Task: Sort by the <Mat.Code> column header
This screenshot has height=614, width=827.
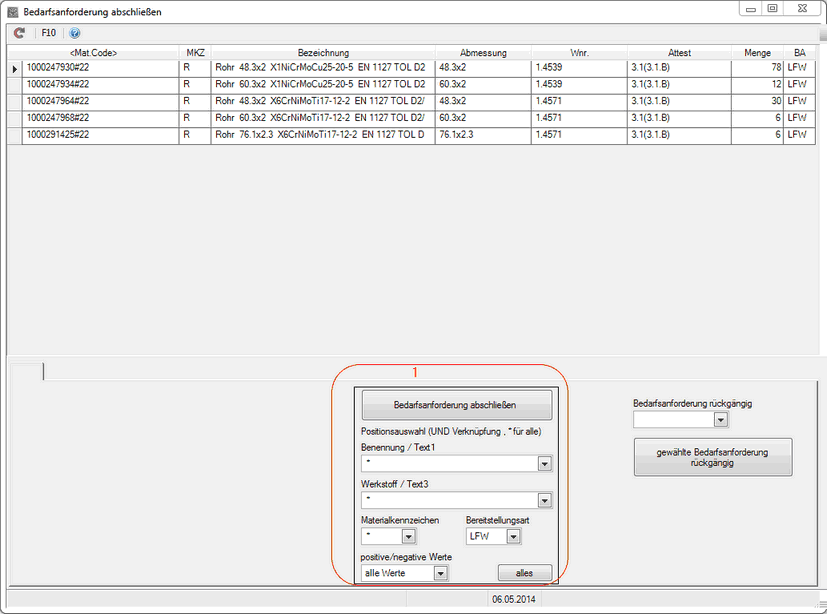Action: pyautogui.click(x=94, y=52)
